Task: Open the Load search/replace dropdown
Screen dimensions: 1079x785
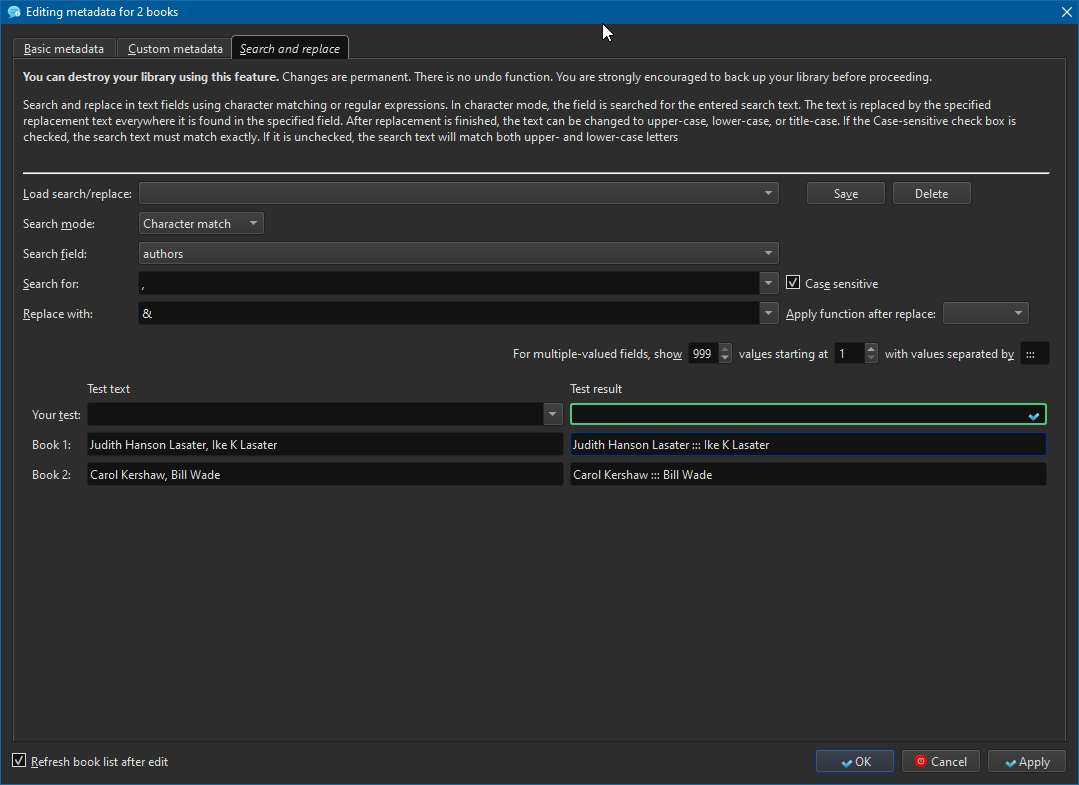Action: point(458,193)
